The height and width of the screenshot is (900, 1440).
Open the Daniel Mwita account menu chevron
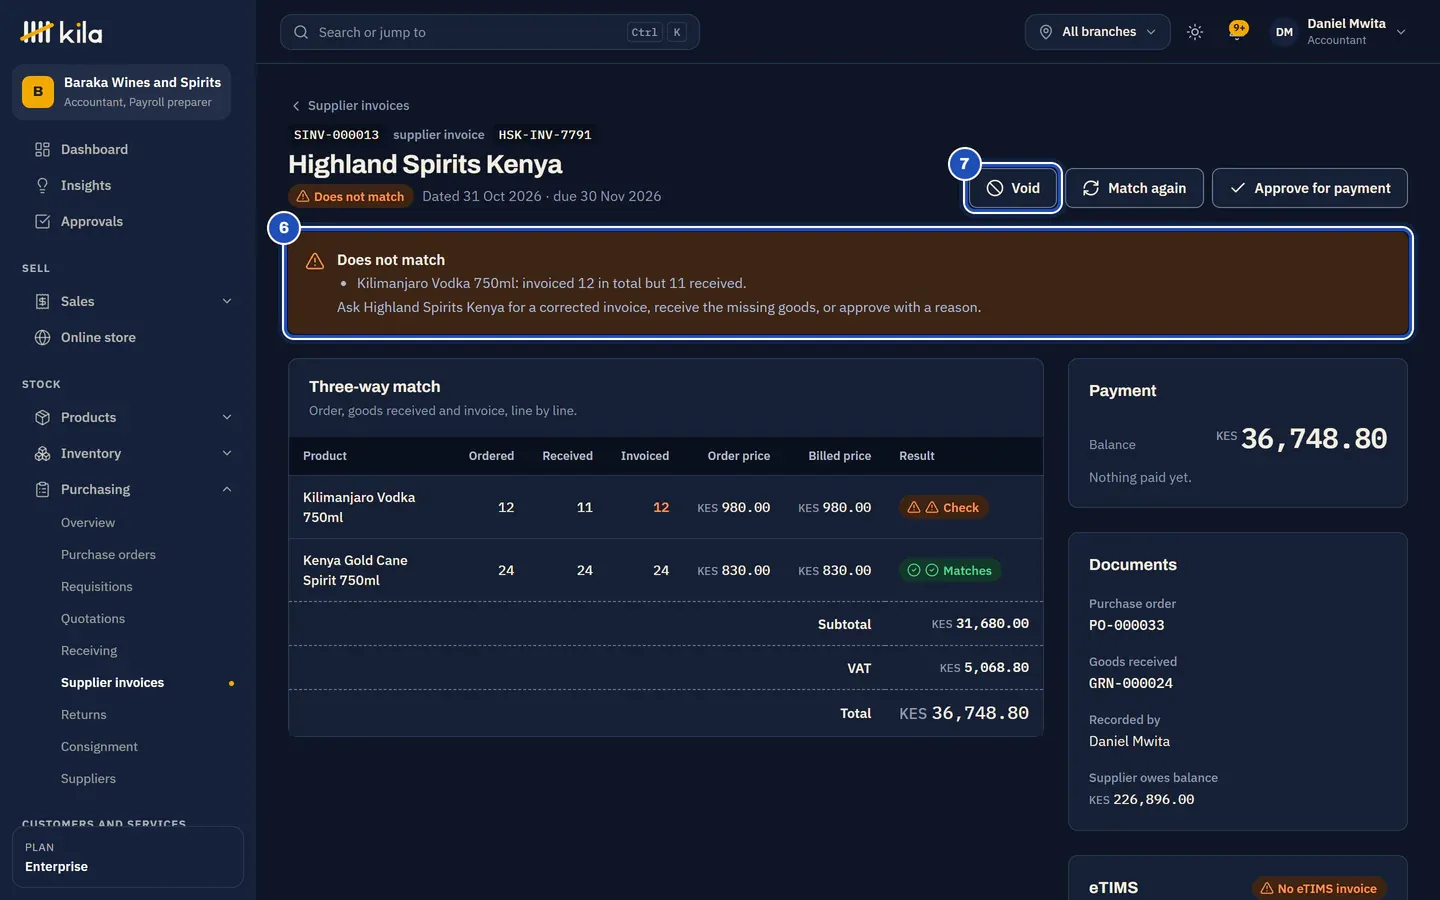pos(1401,32)
